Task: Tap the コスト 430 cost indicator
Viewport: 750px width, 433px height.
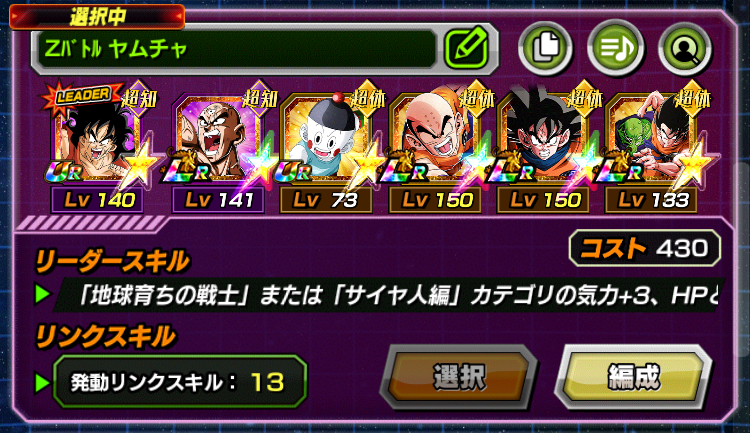Action: tap(645, 248)
